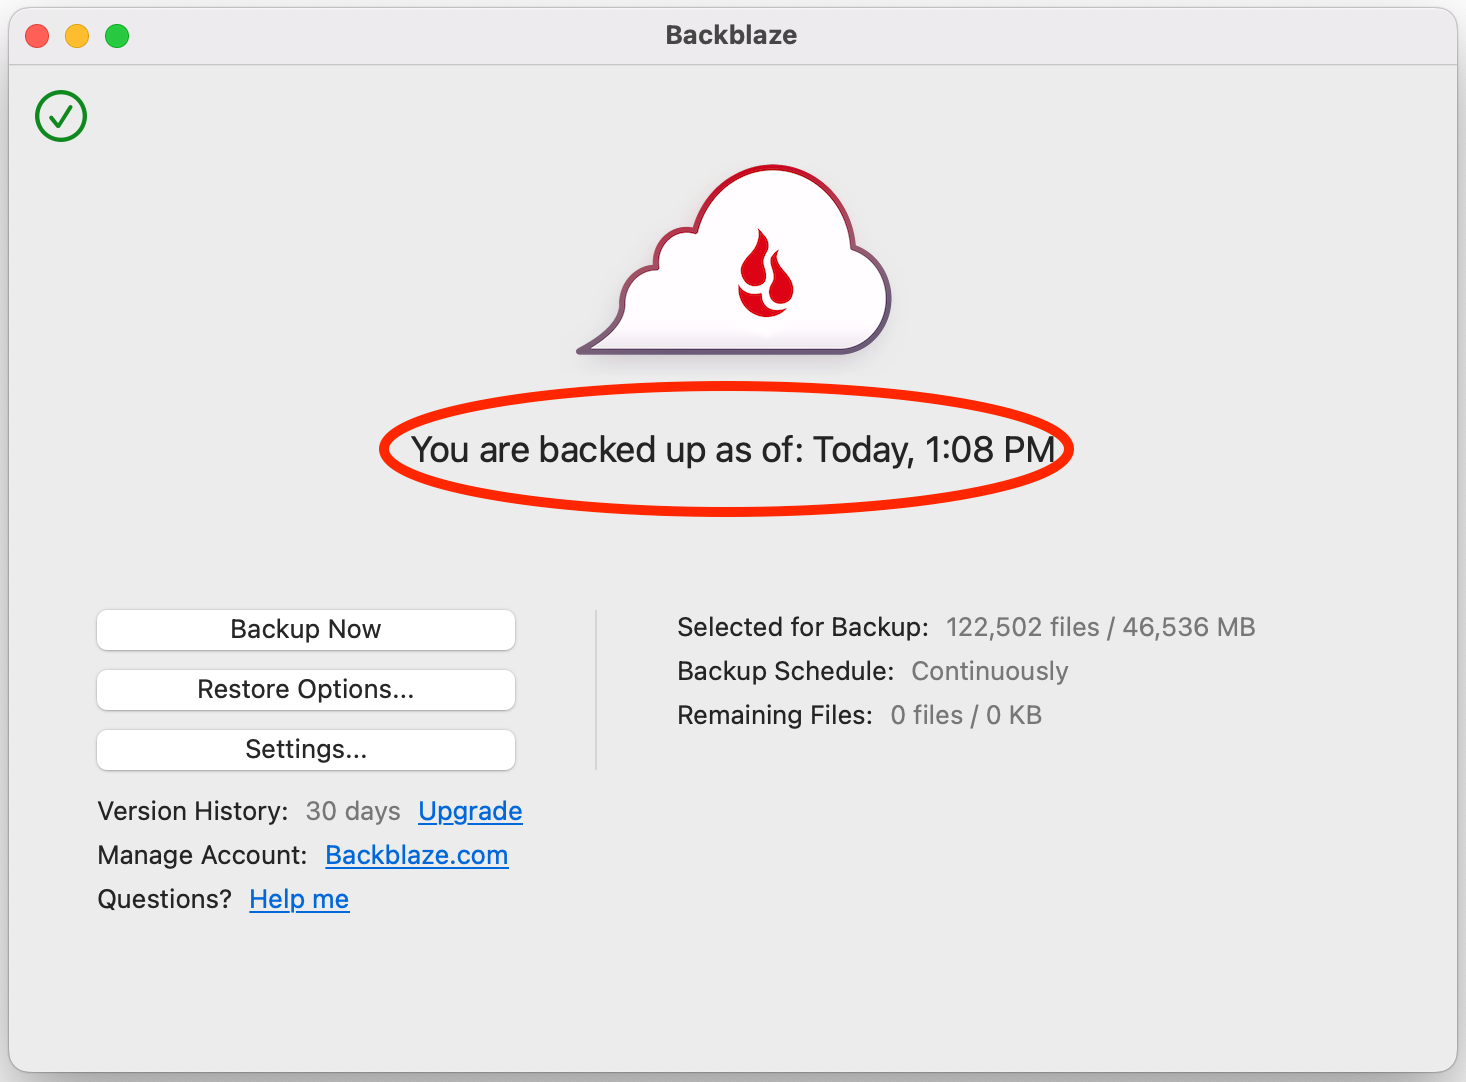Click the Backup Now button
The width and height of the screenshot is (1466, 1082).
pos(306,630)
